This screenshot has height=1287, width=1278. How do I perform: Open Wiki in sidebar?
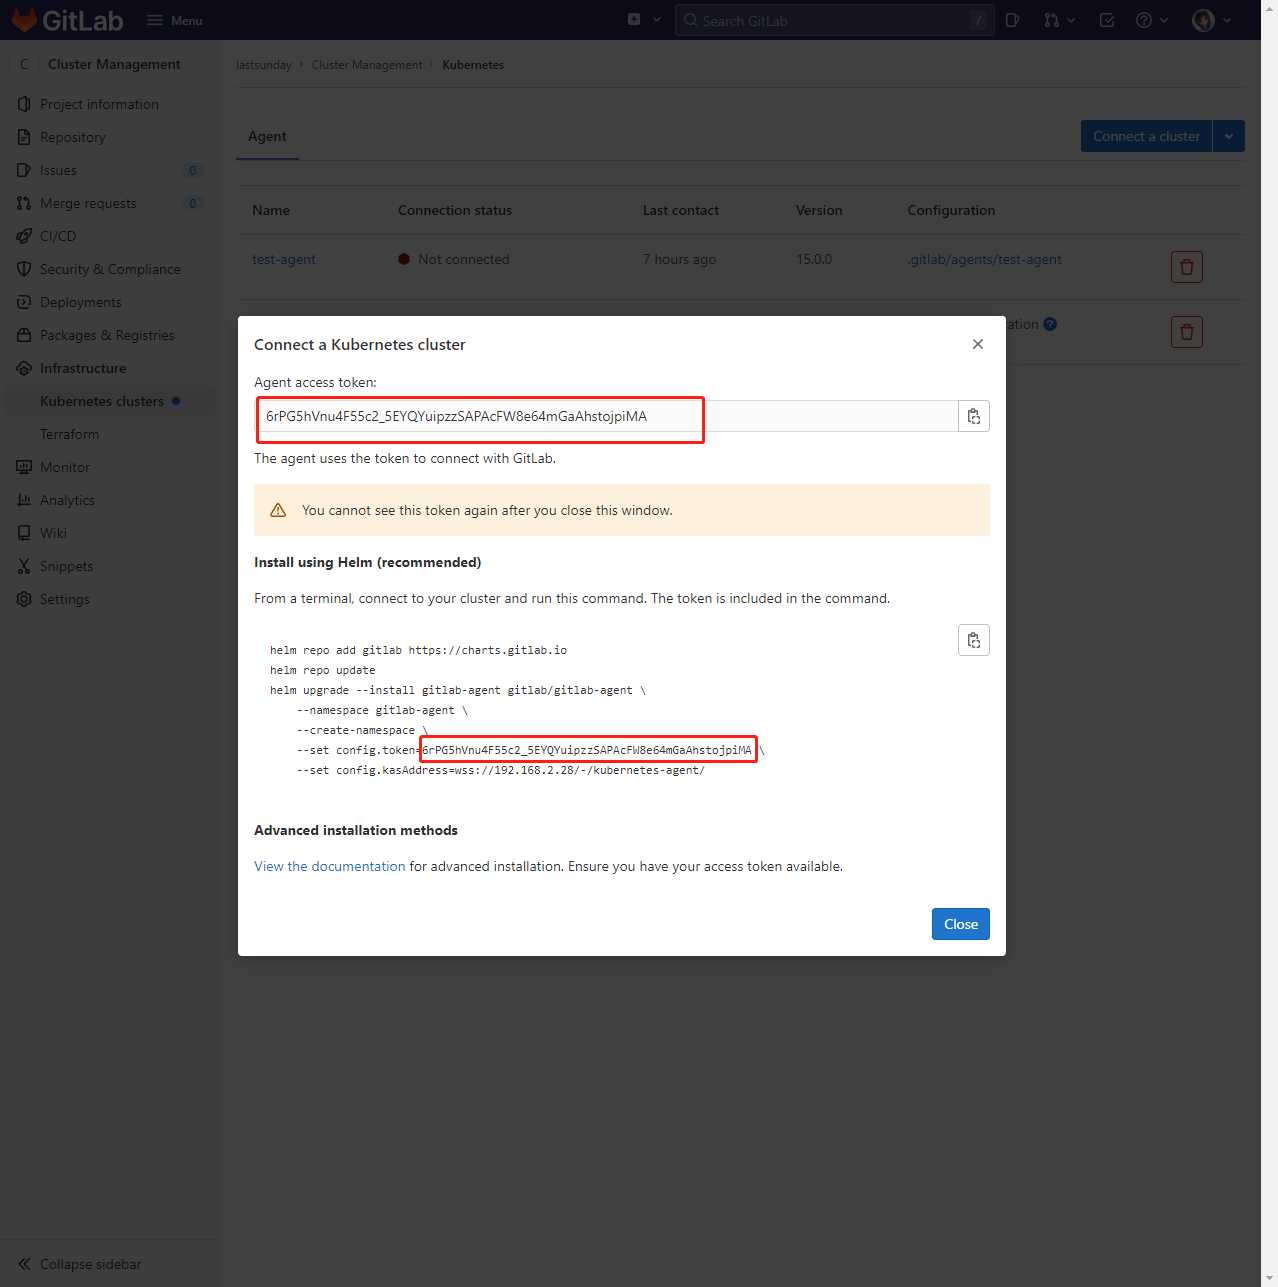pyautogui.click(x=110, y=533)
